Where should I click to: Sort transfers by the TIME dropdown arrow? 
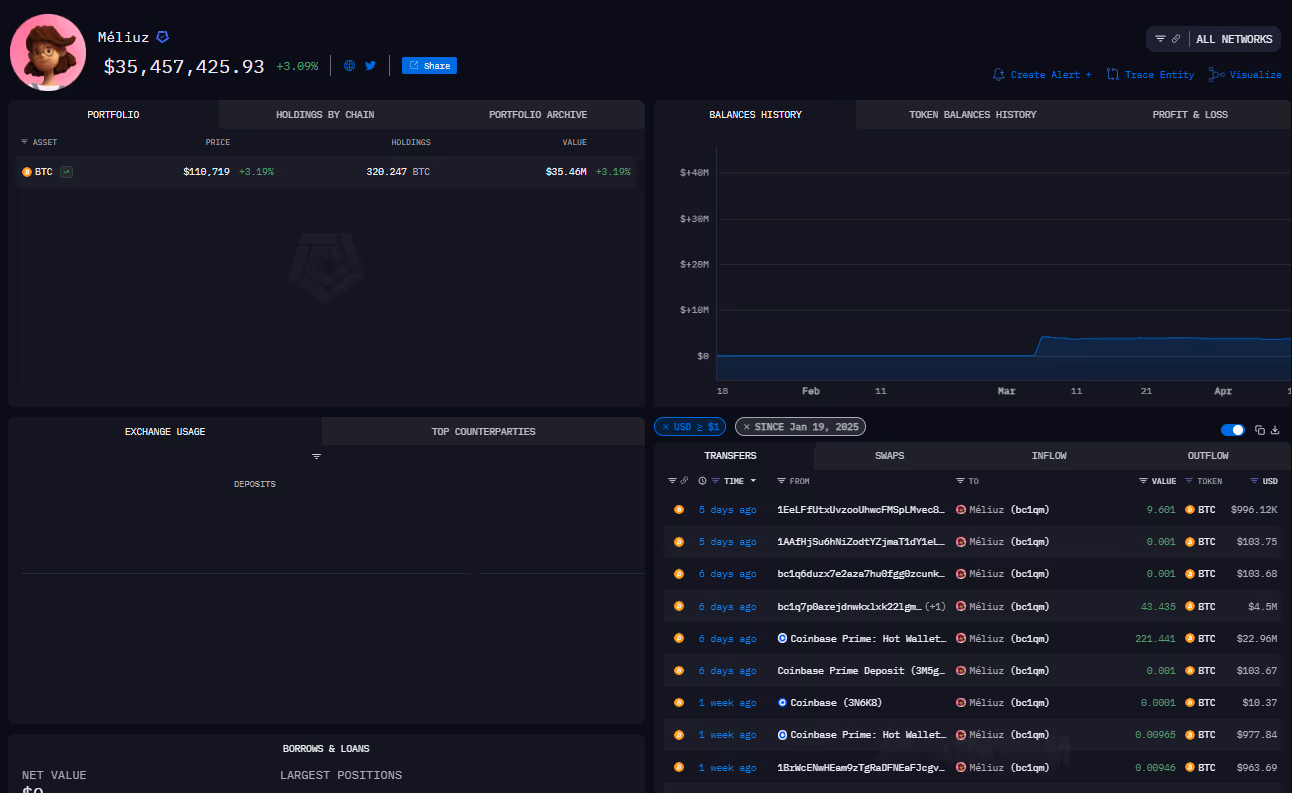click(753, 481)
